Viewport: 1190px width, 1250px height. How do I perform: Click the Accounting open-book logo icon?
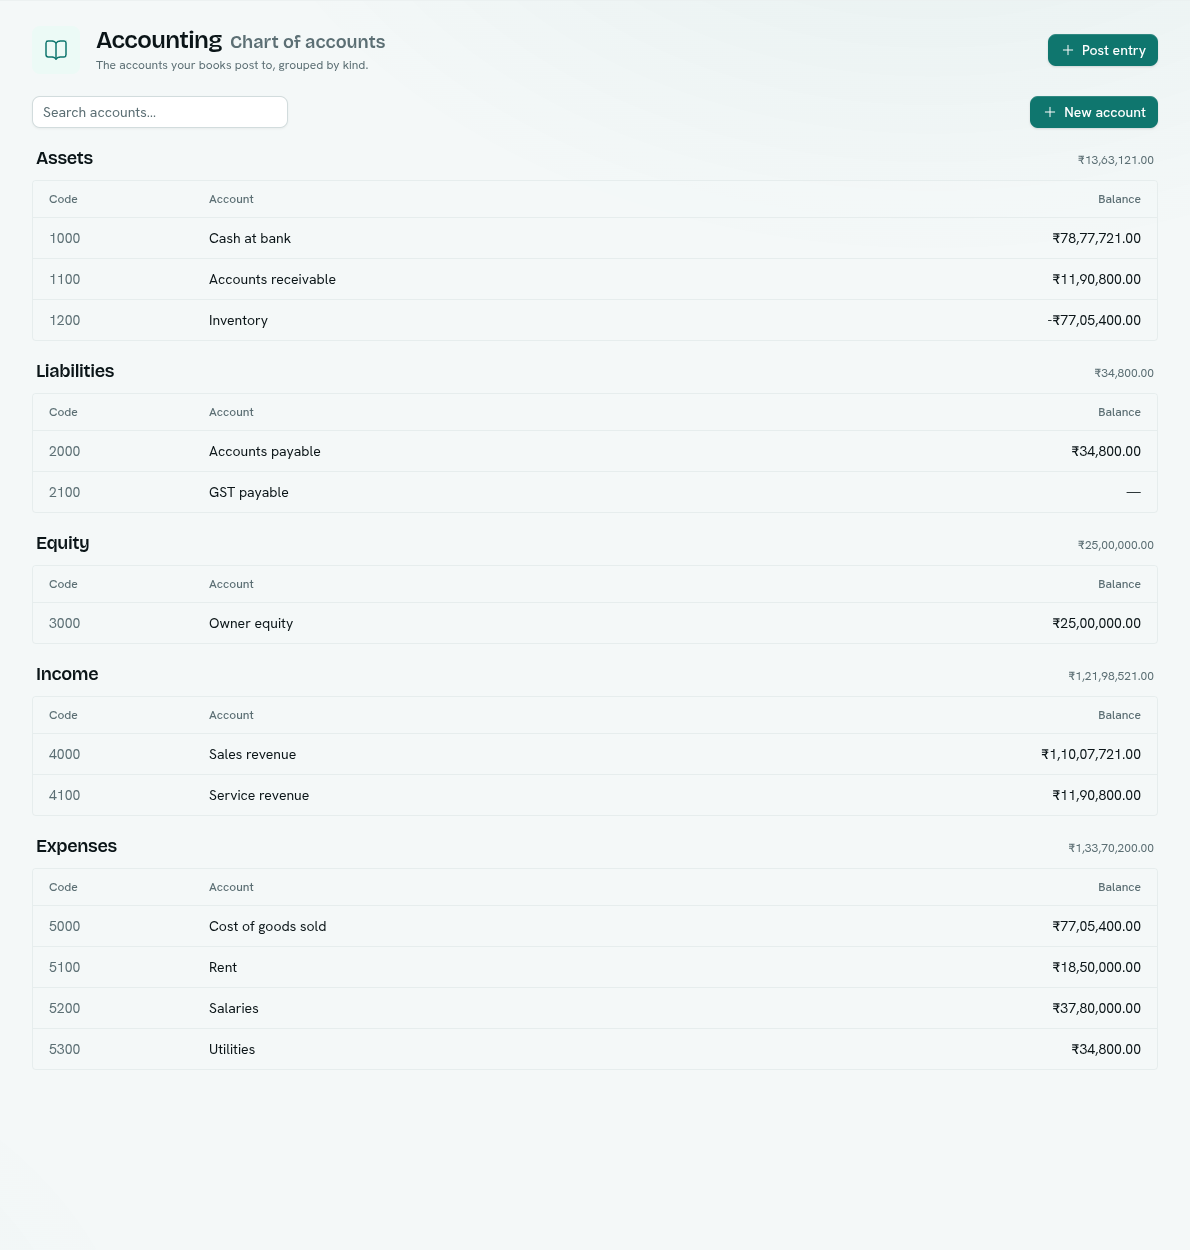point(56,50)
